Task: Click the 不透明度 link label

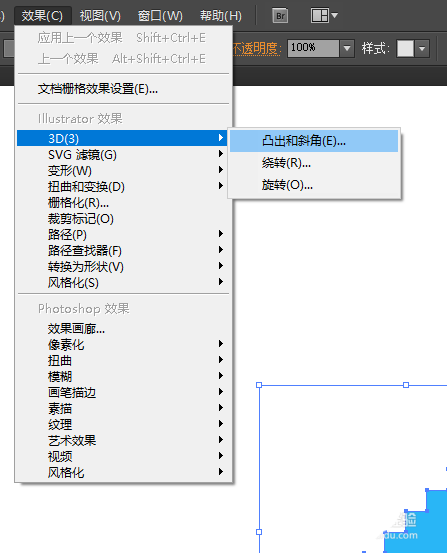Action: [x=257, y=48]
